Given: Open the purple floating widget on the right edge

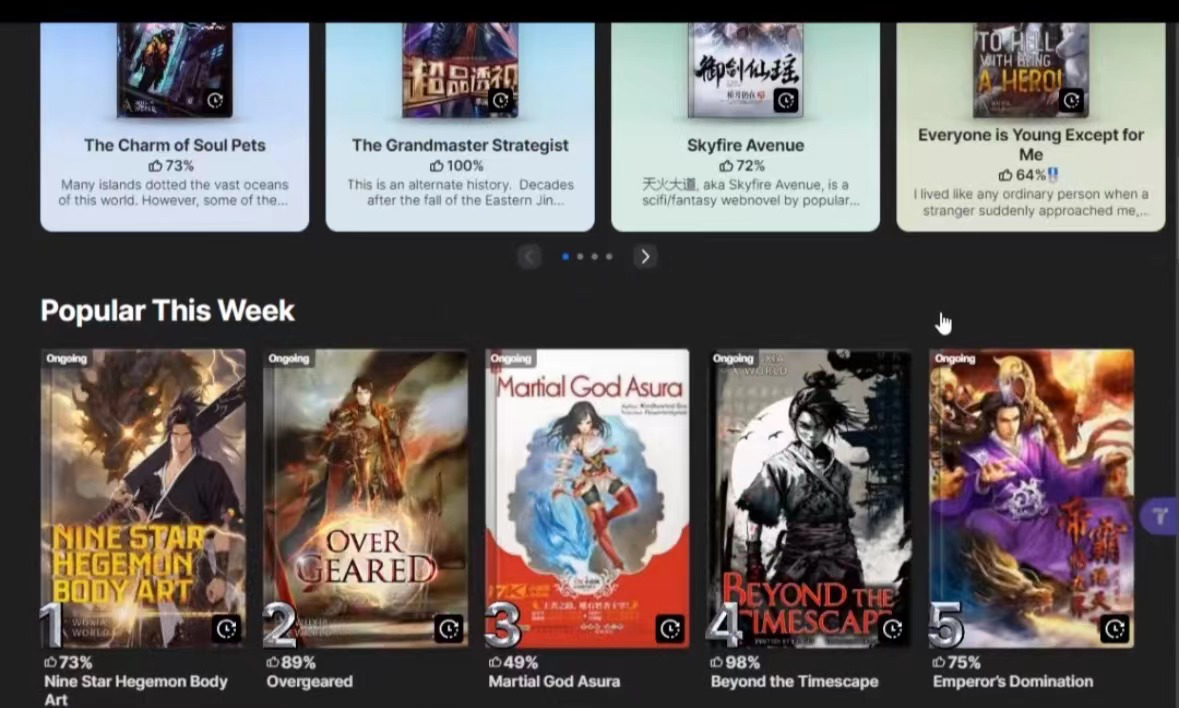Looking at the screenshot, I should click(1159, 516).
